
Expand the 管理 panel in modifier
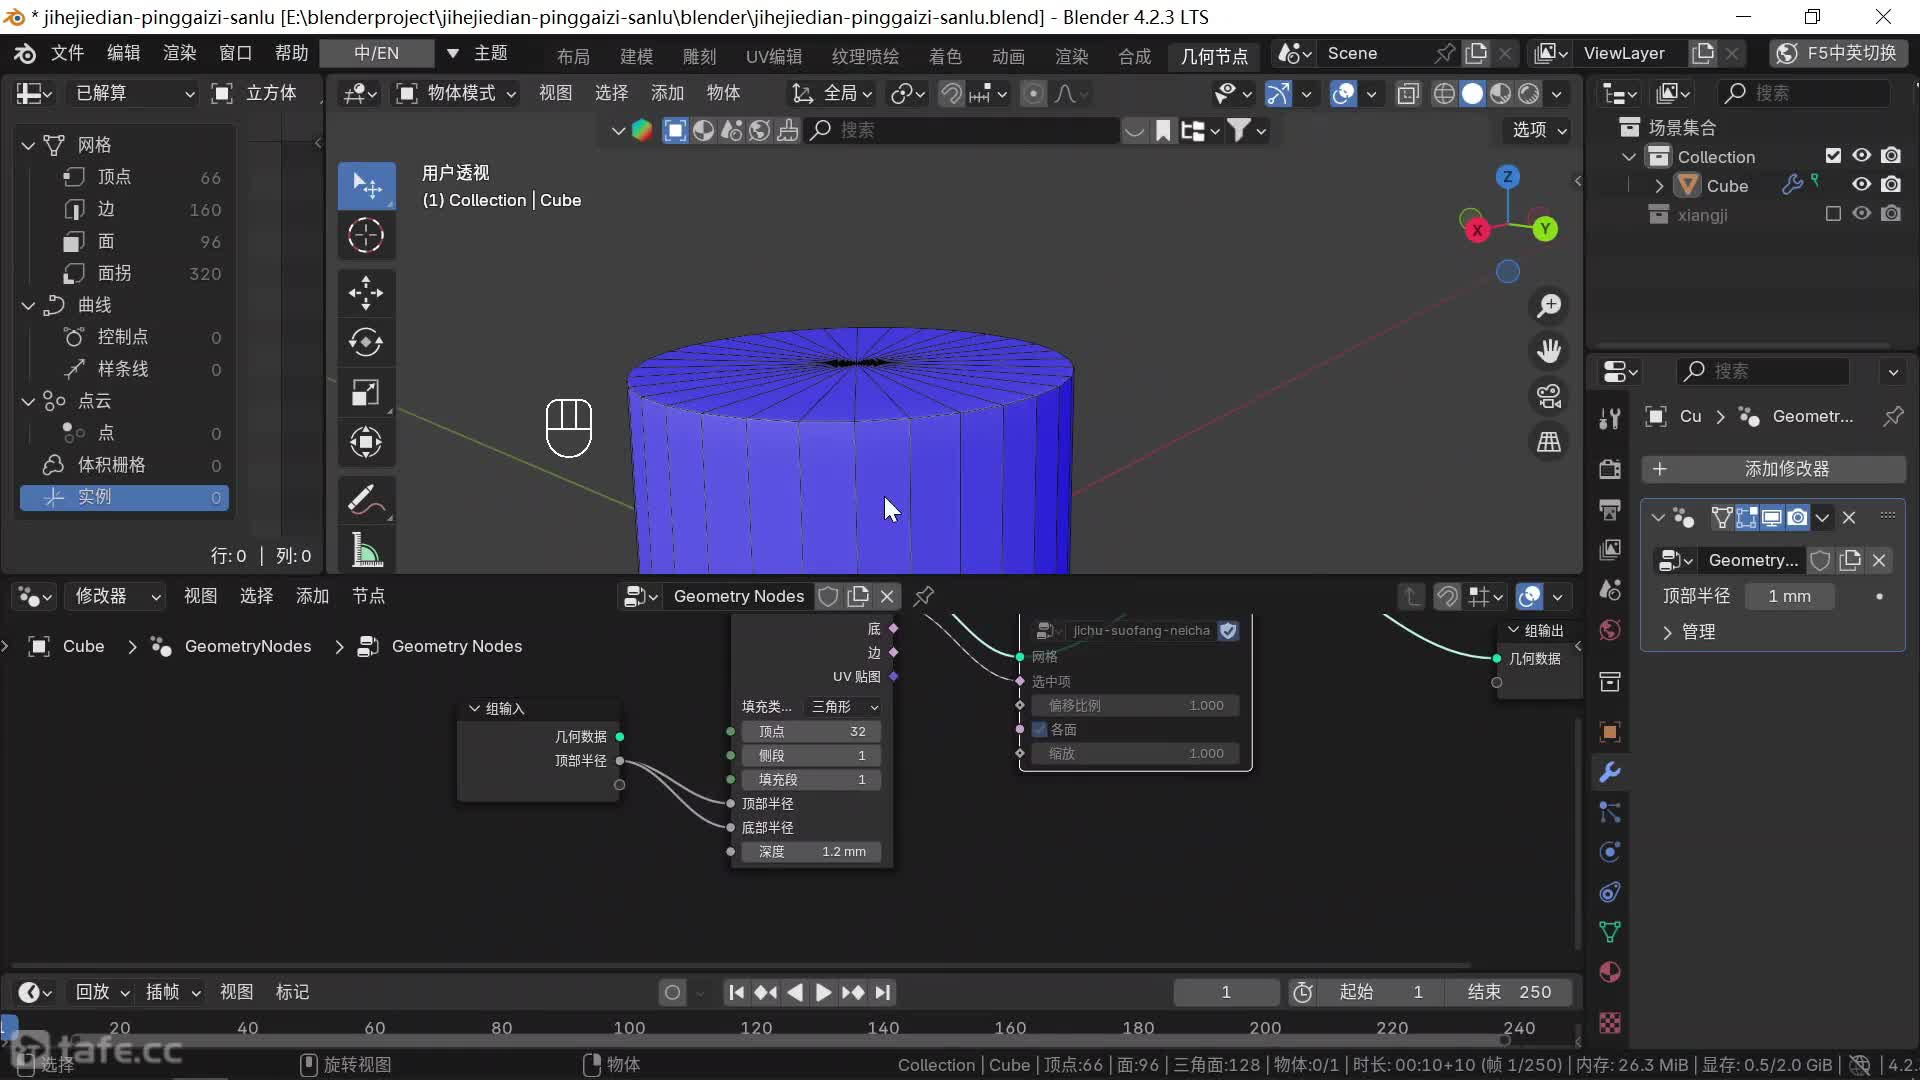[x=1690, y=632]
